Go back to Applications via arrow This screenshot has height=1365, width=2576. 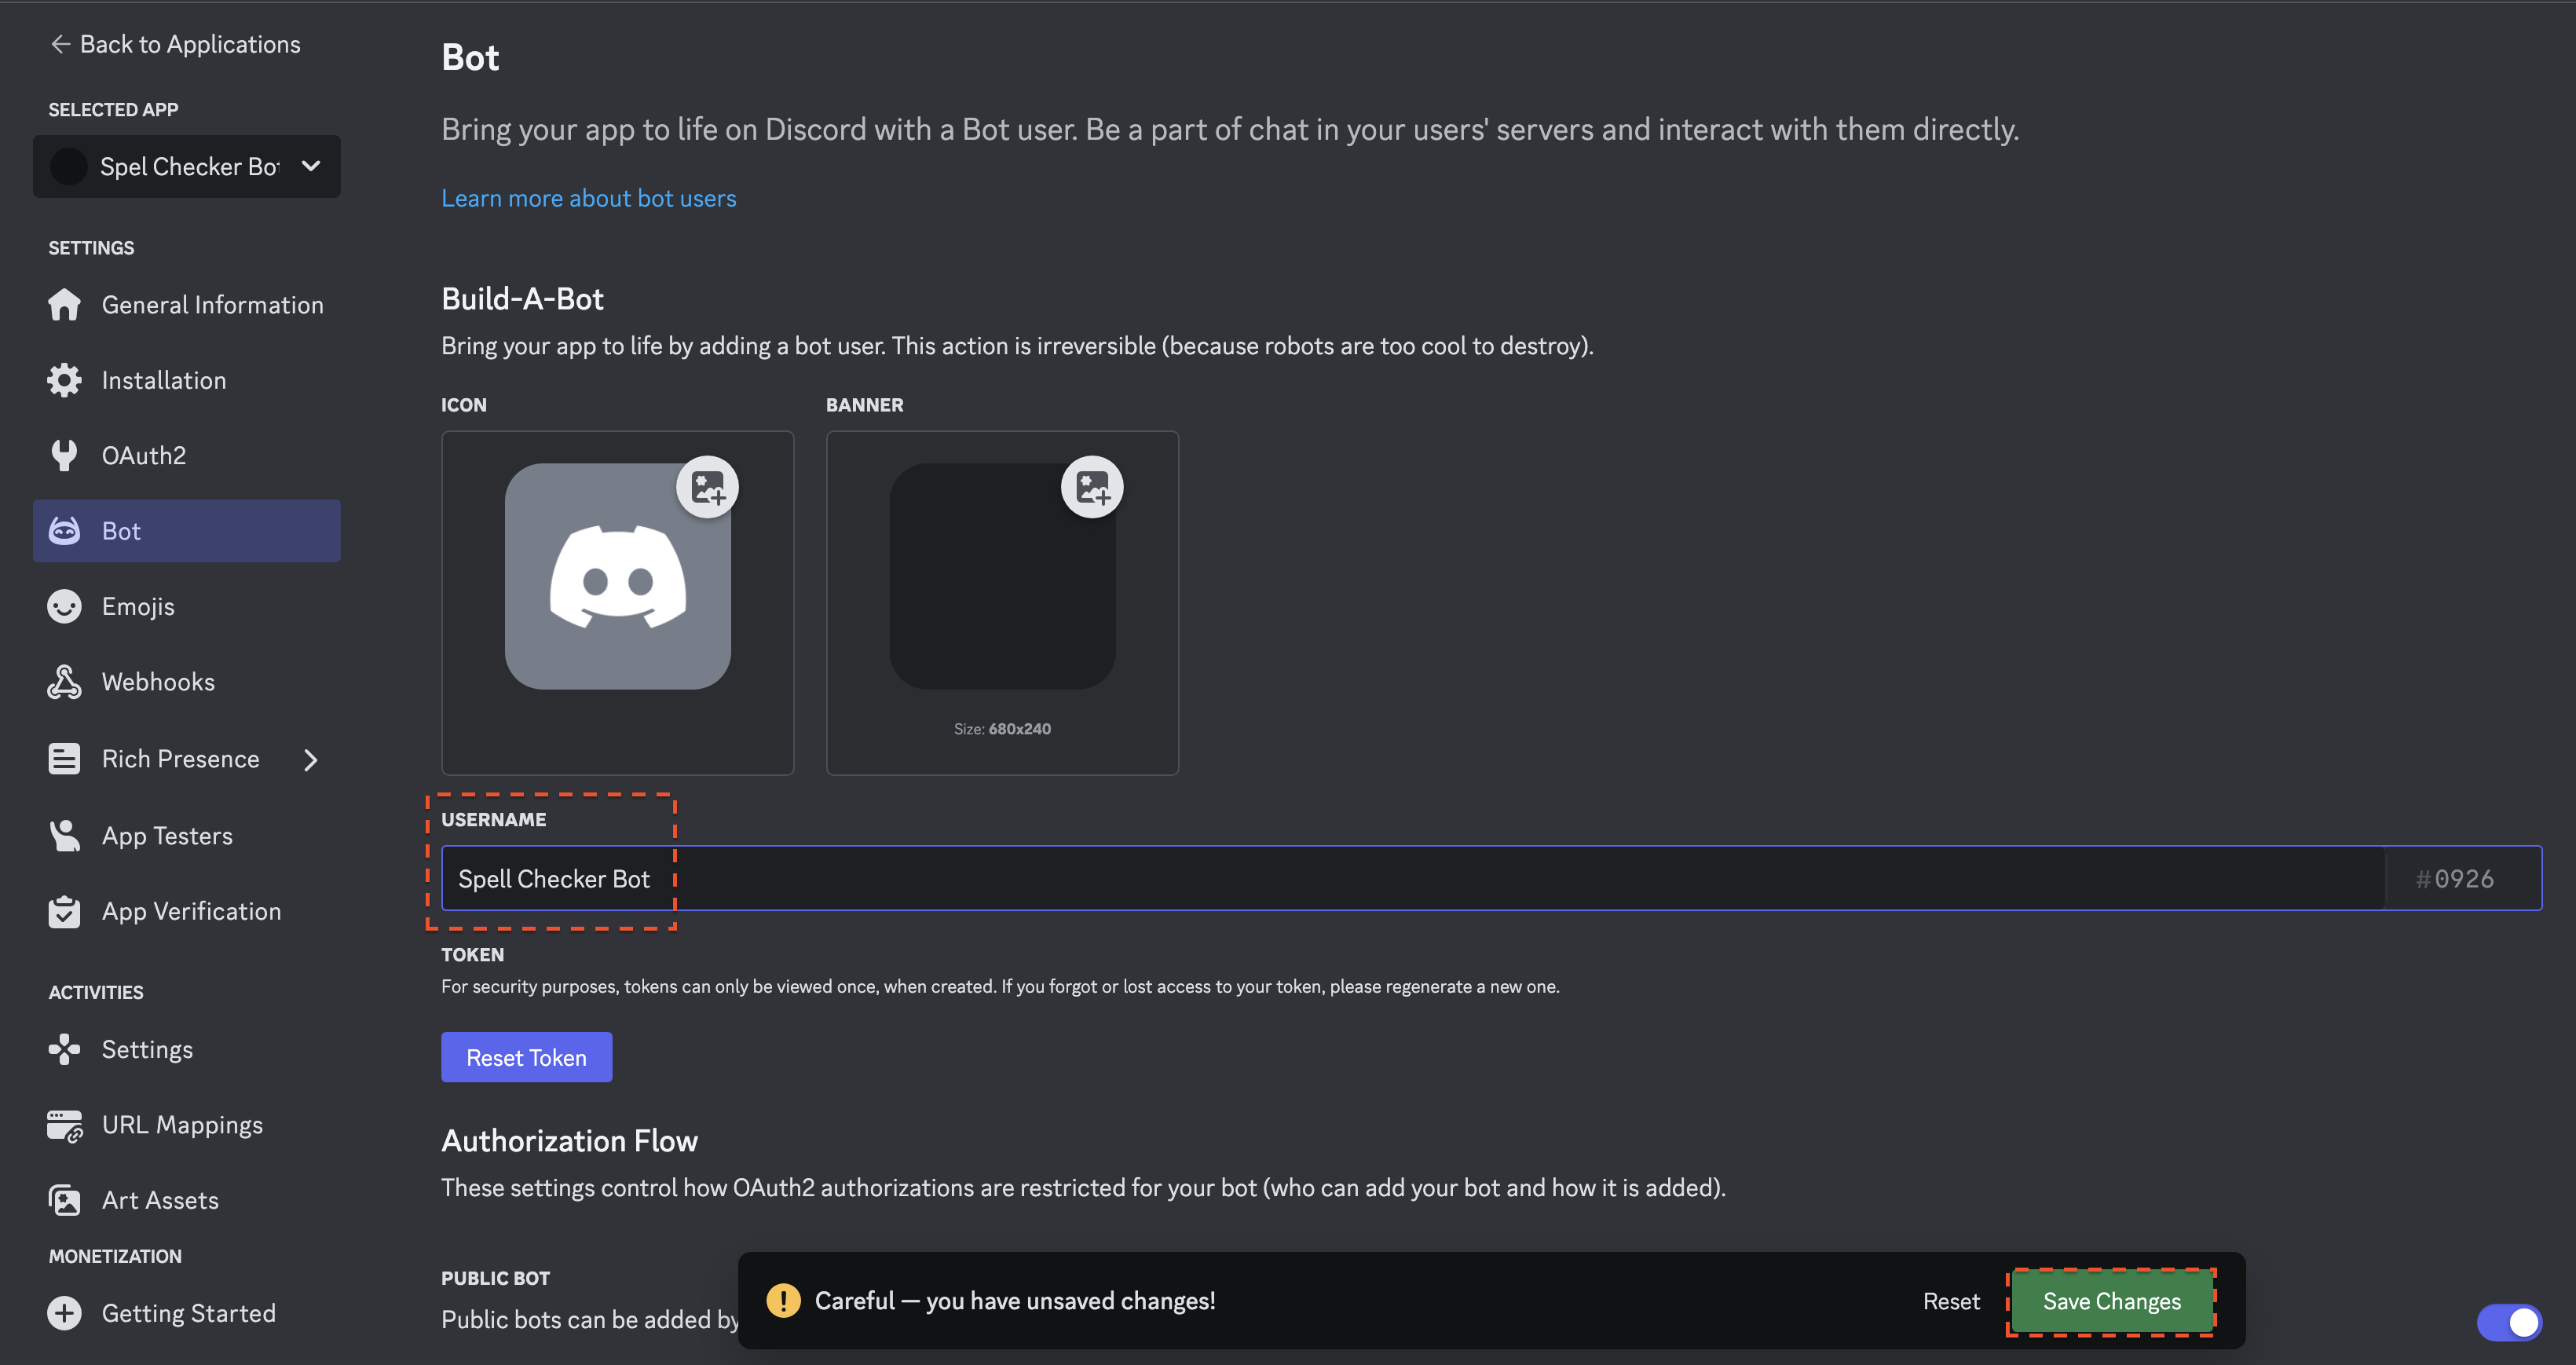(x=60, y=44)
